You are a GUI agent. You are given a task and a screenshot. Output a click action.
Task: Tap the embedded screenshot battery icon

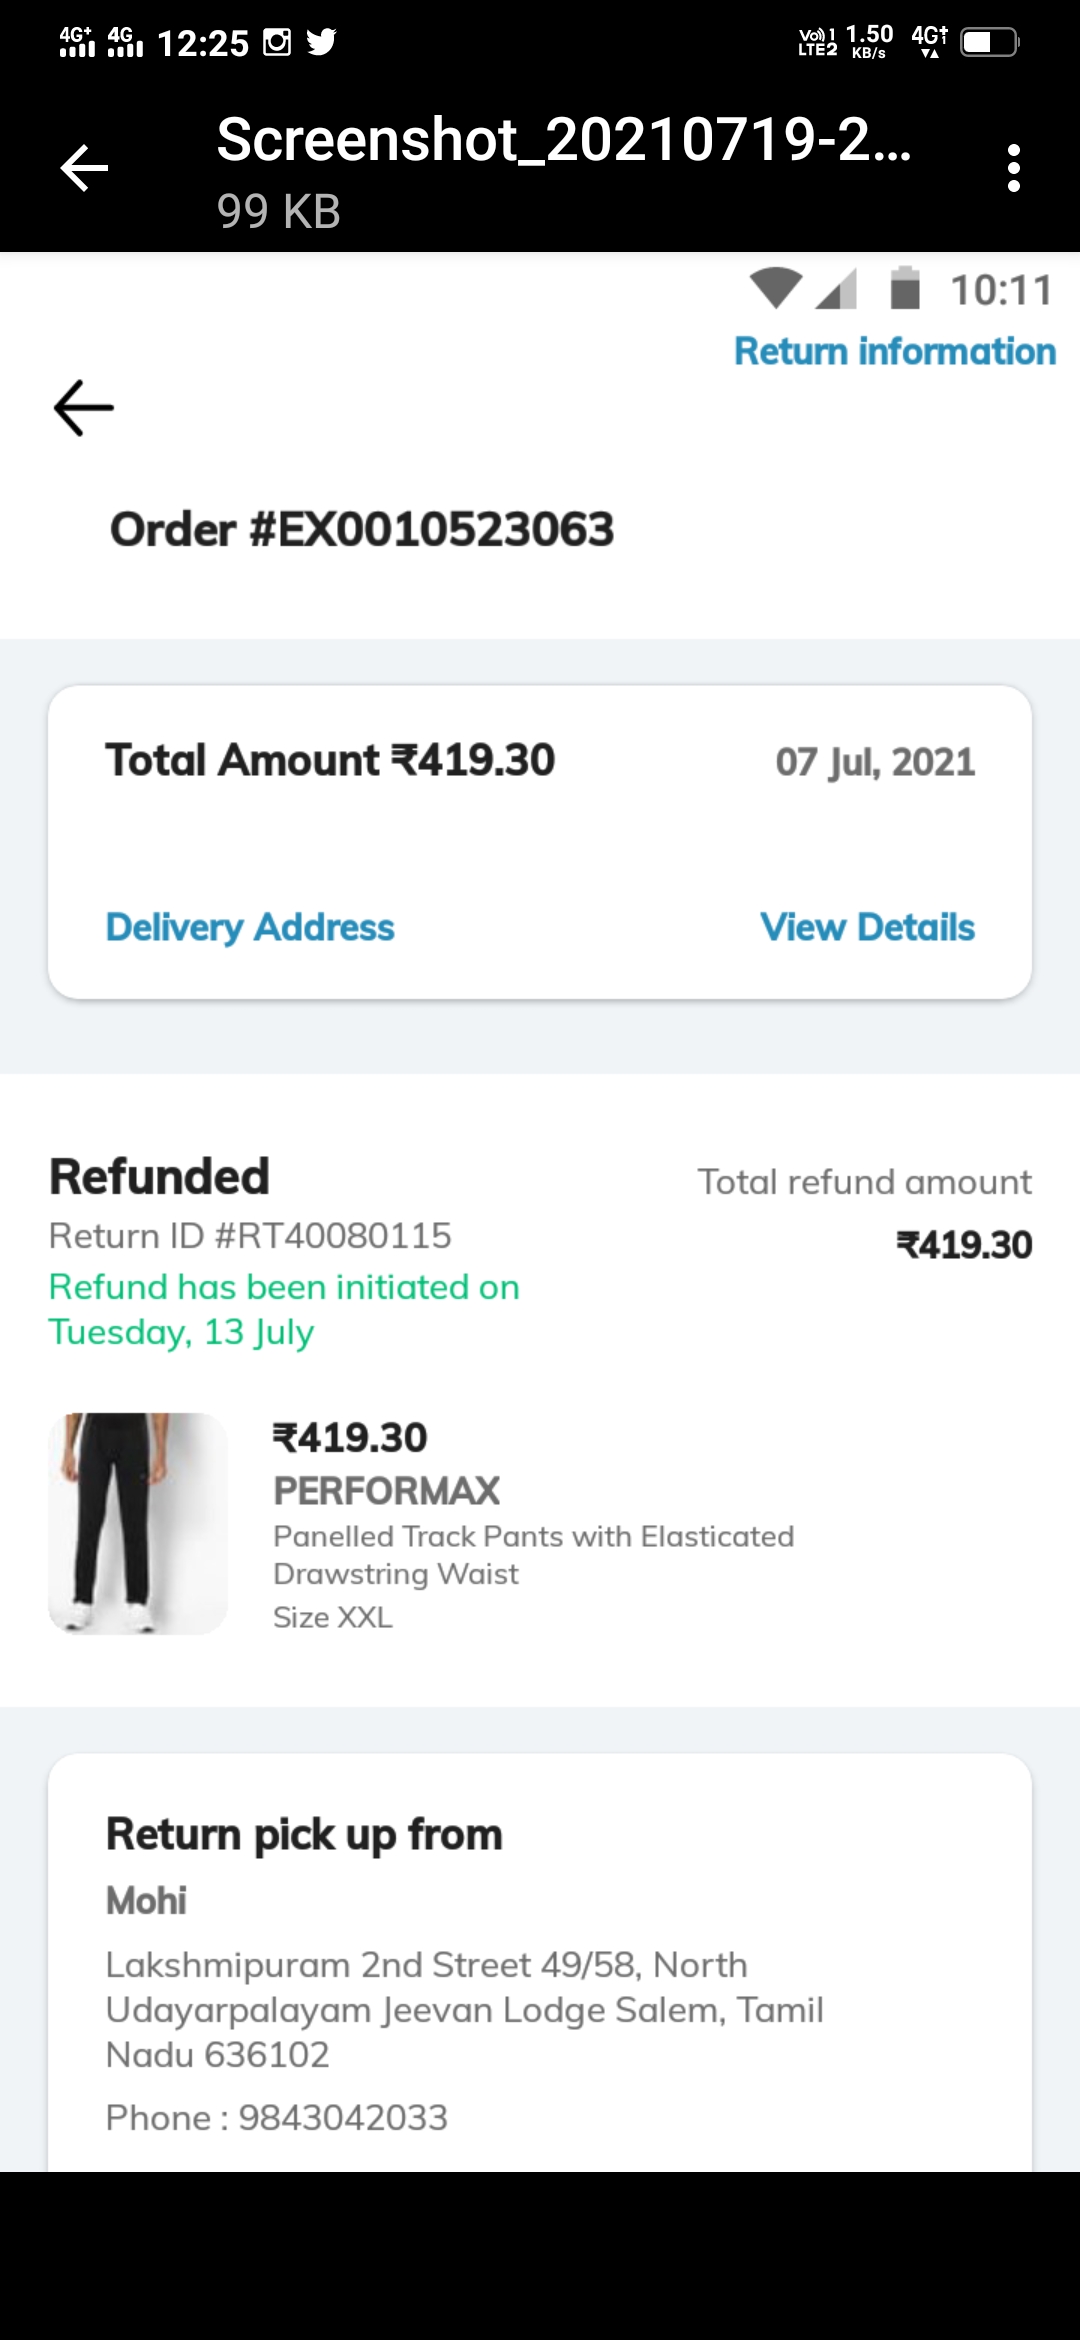pyautogui.click(x=905, y=289)
